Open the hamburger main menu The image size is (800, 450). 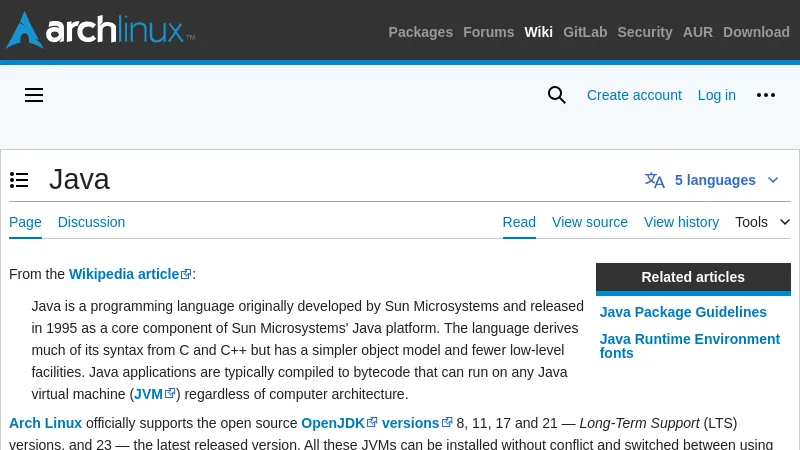point(34,95)
